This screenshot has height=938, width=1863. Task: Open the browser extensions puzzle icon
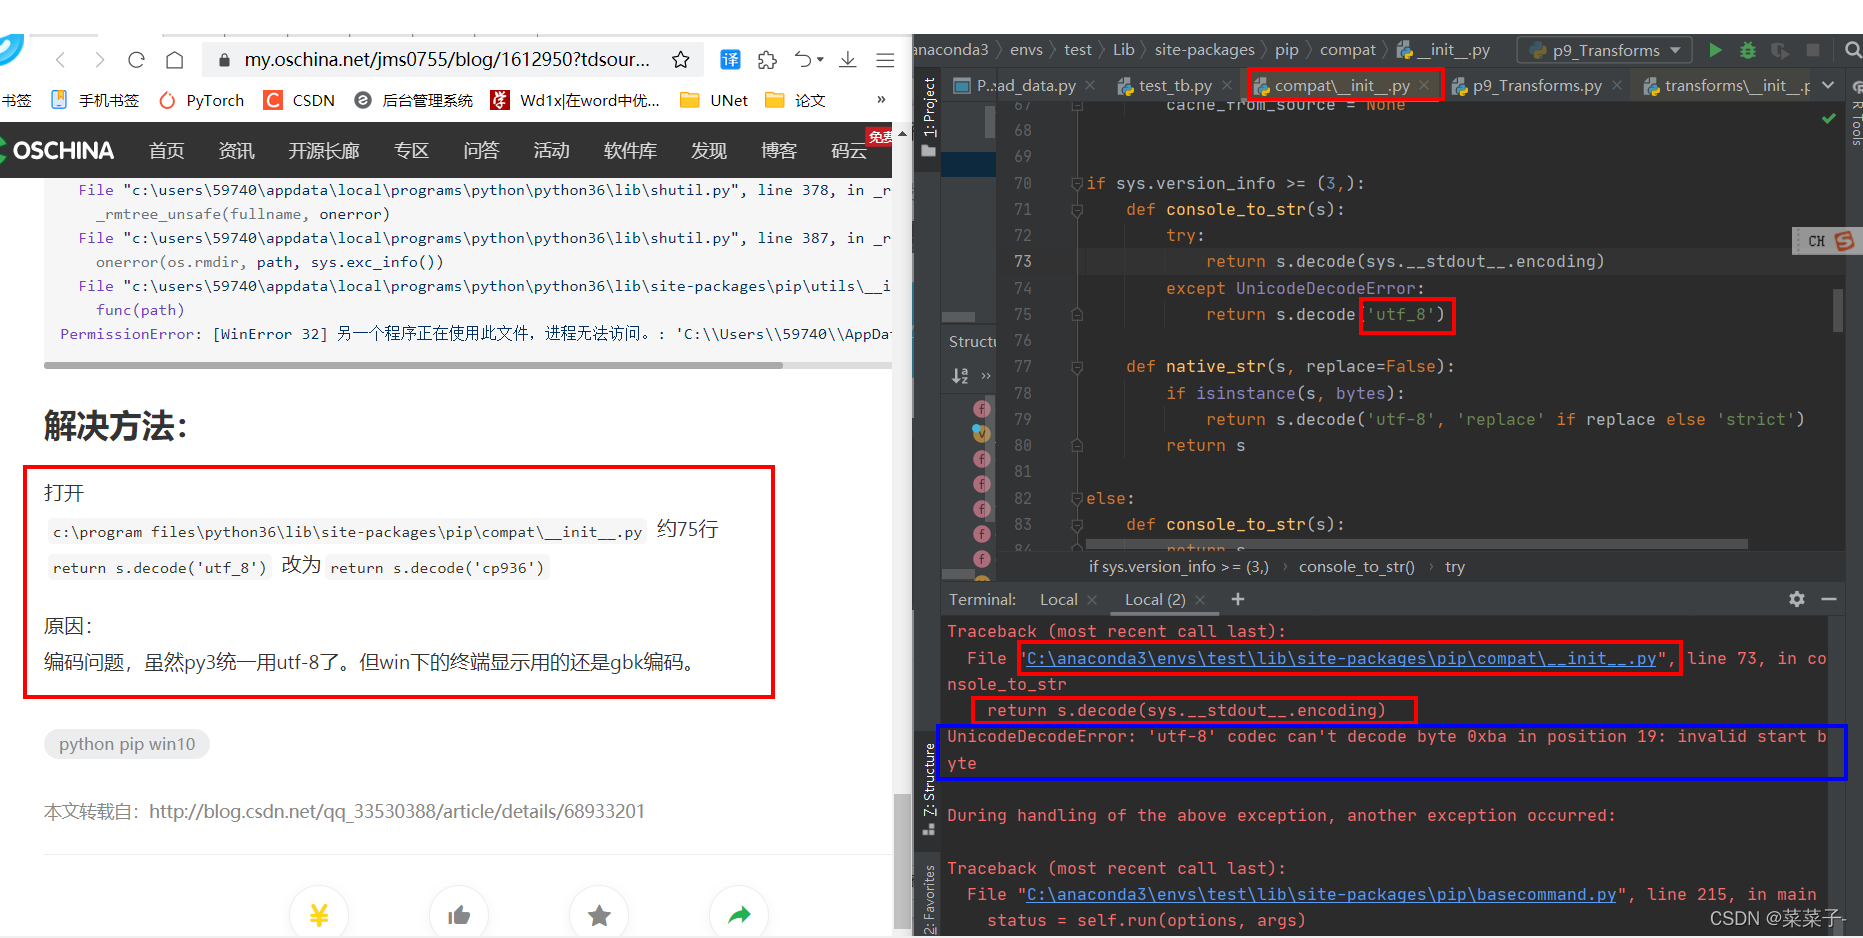point(767,60)
